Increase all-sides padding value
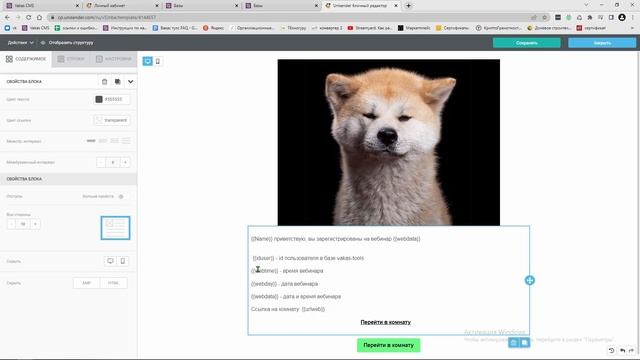The image size is (640, 360). (35, 224)
